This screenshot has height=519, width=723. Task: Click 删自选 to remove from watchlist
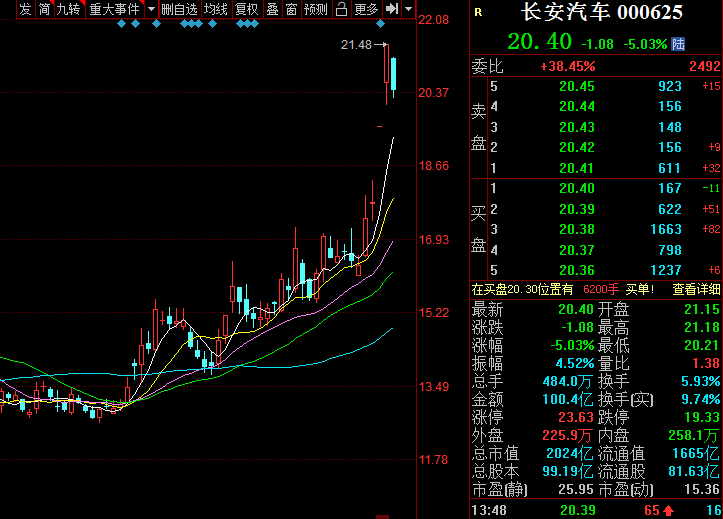pos(179,9)
